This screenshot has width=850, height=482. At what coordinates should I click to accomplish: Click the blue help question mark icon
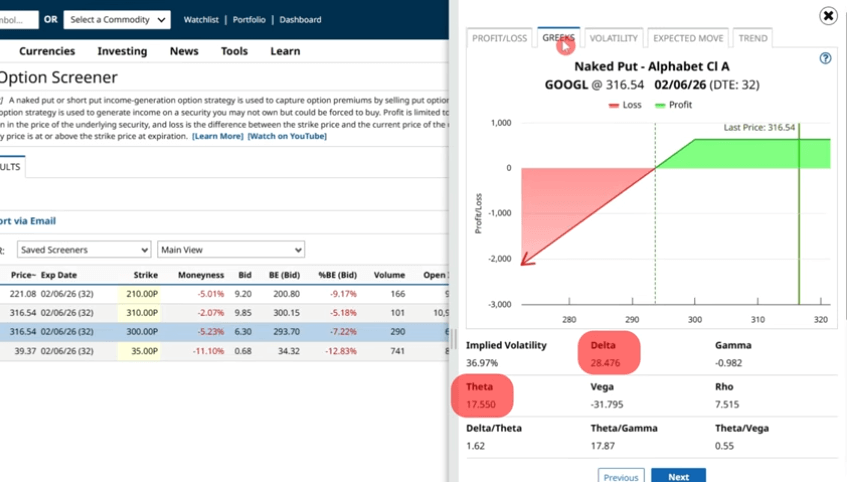pos(825,58)
